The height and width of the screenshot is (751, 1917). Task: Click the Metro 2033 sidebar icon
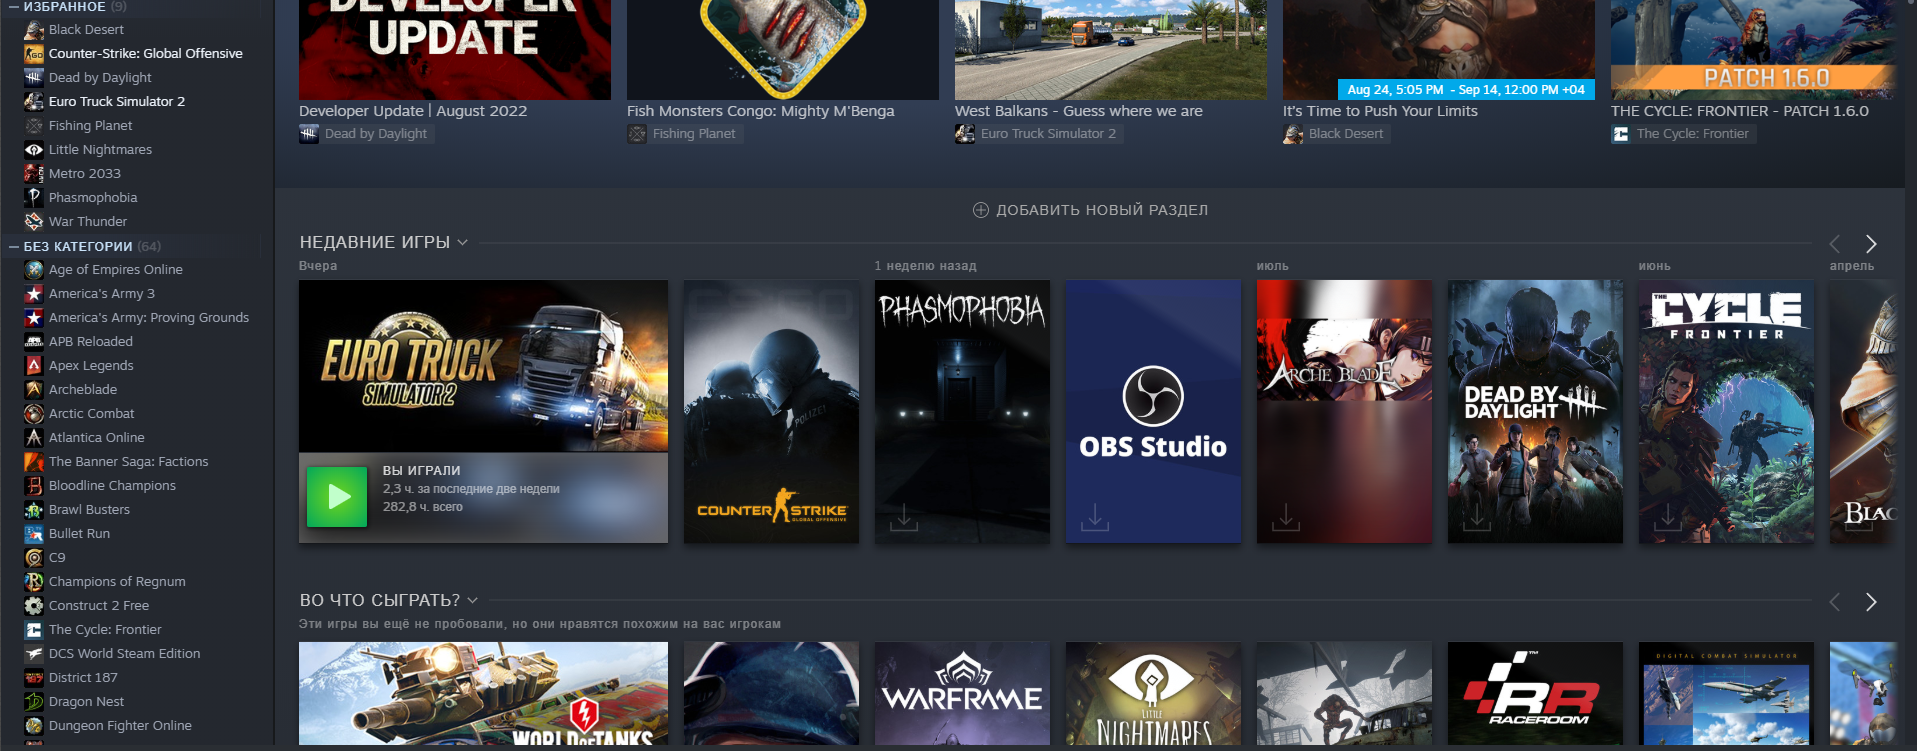click(x=34, y=174)
